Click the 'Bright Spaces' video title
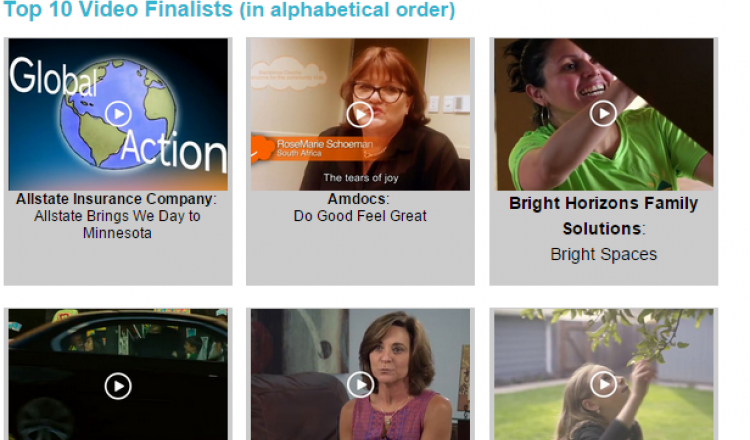 (604, 254)
